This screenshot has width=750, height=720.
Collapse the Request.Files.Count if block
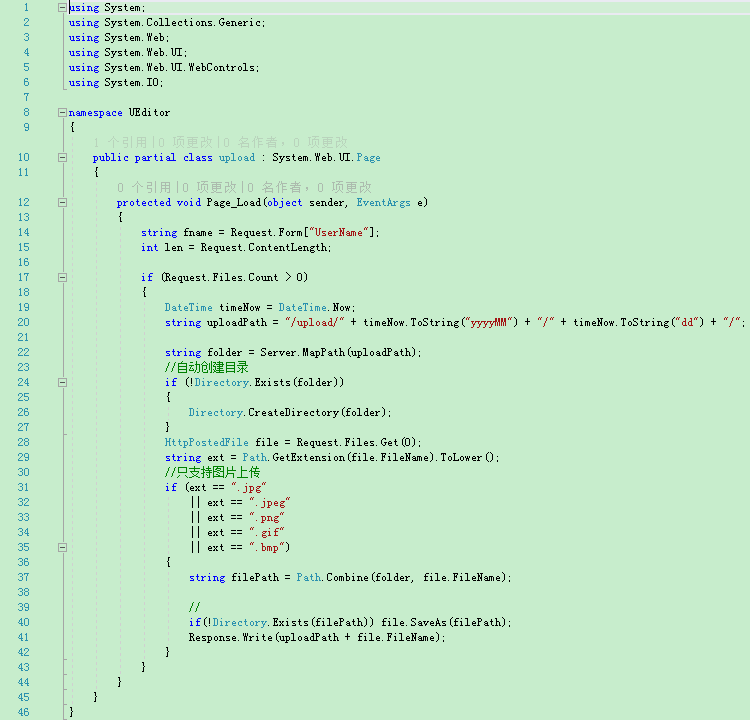tap(62, 277)
